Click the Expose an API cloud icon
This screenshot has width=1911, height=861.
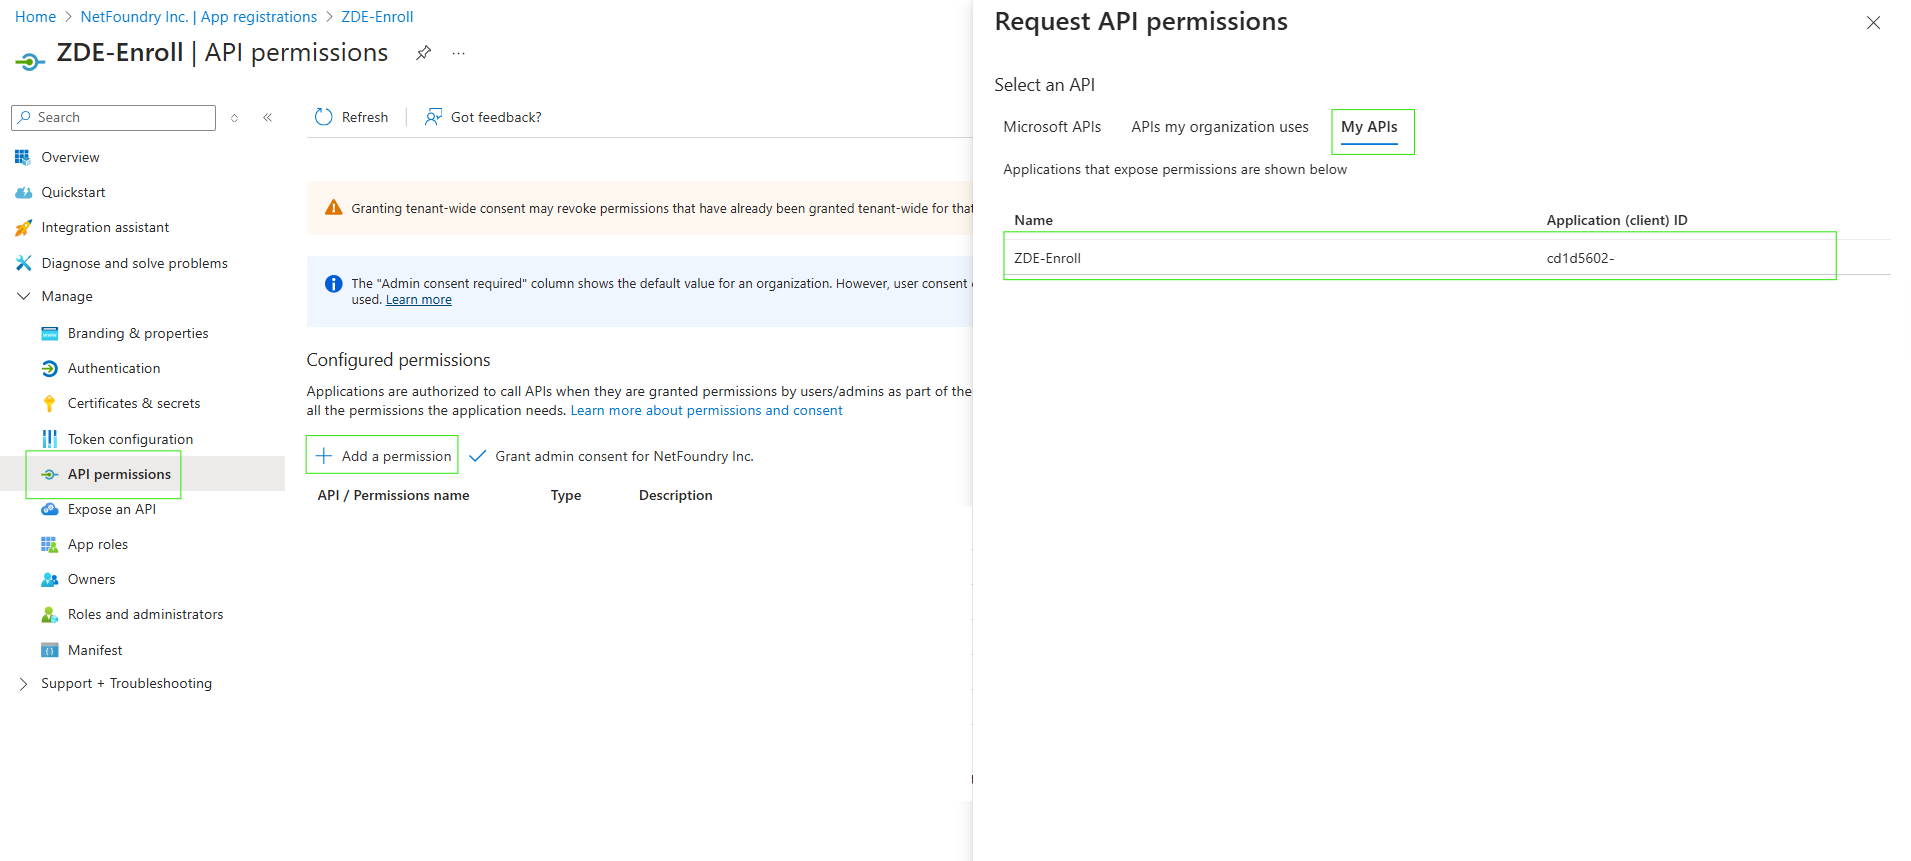pos(49,509)
